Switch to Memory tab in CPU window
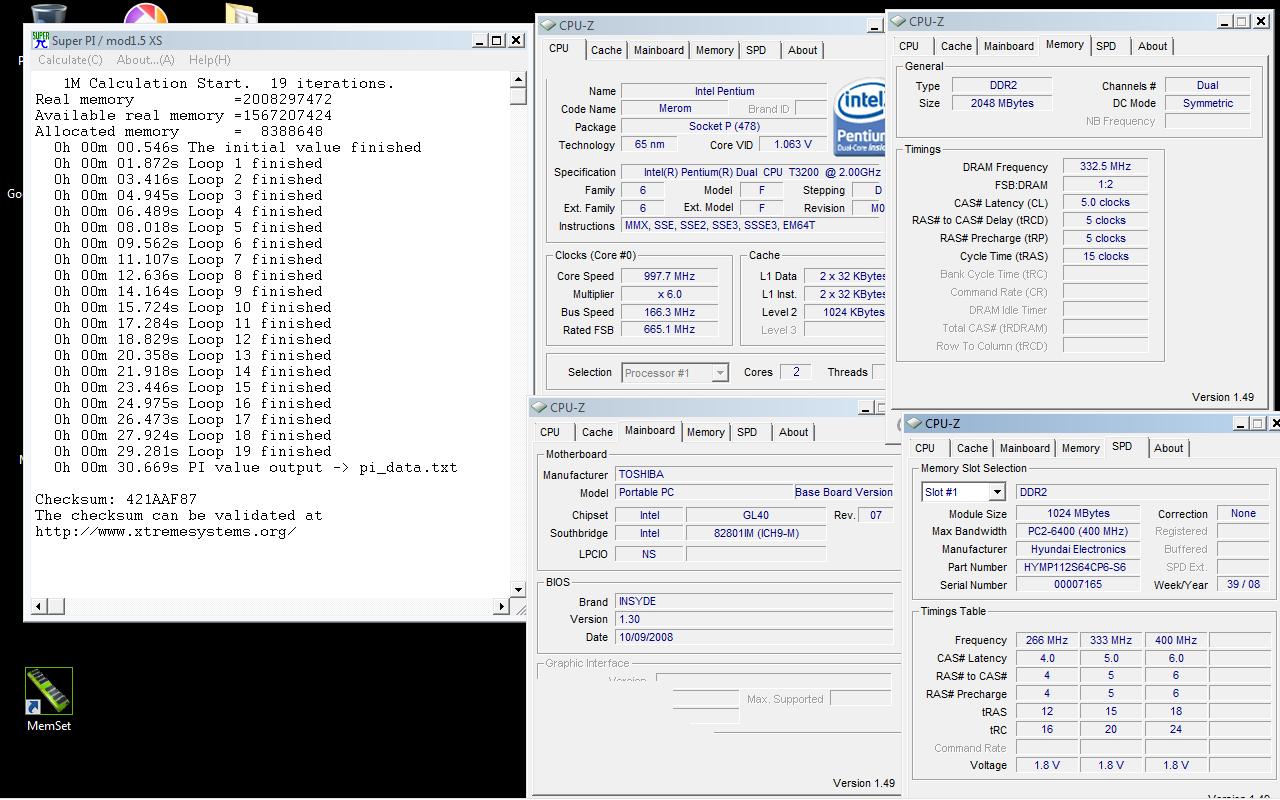This screenshot has width=1280, height=800. (x=714, y=50)
